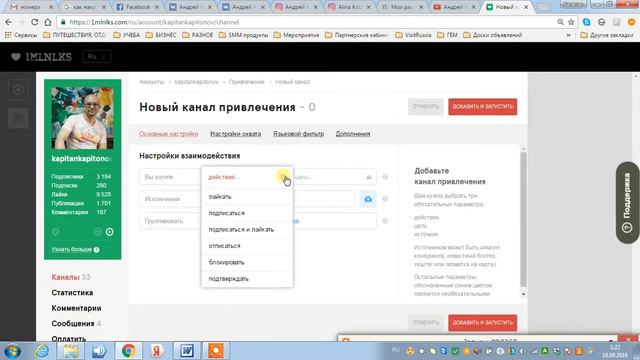This screenshot has height=360, width=640.
Task: Open 'УЧЕБА' bookmarks folder
Action: coord(127,35)
